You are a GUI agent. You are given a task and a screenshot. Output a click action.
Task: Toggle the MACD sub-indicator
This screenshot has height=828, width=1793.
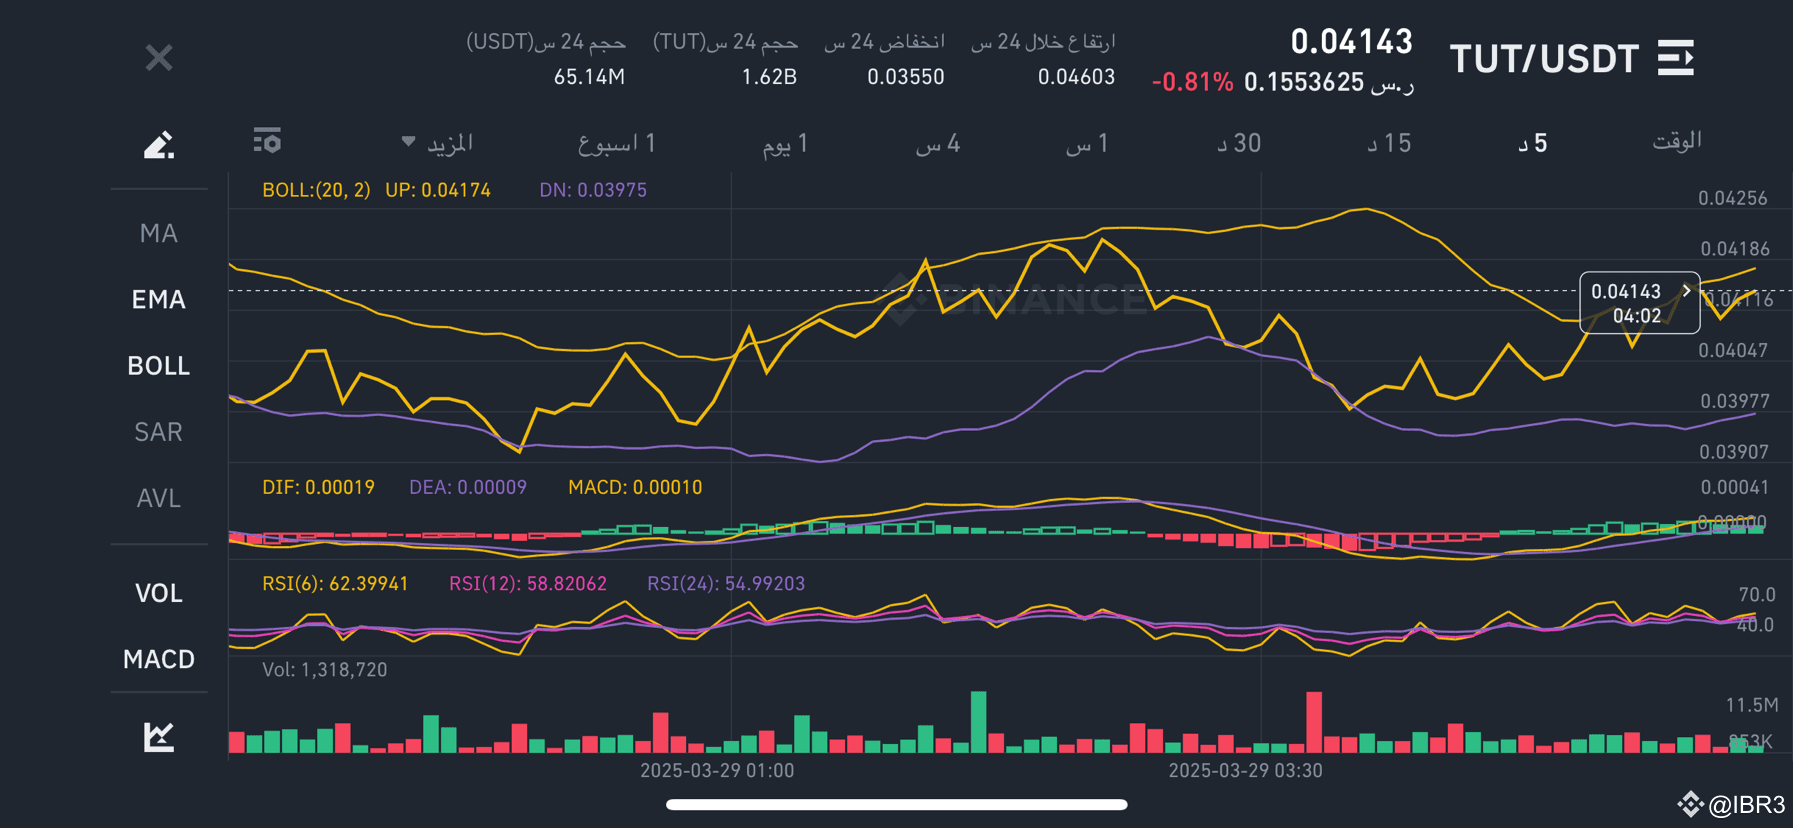[x=159, y=659]
